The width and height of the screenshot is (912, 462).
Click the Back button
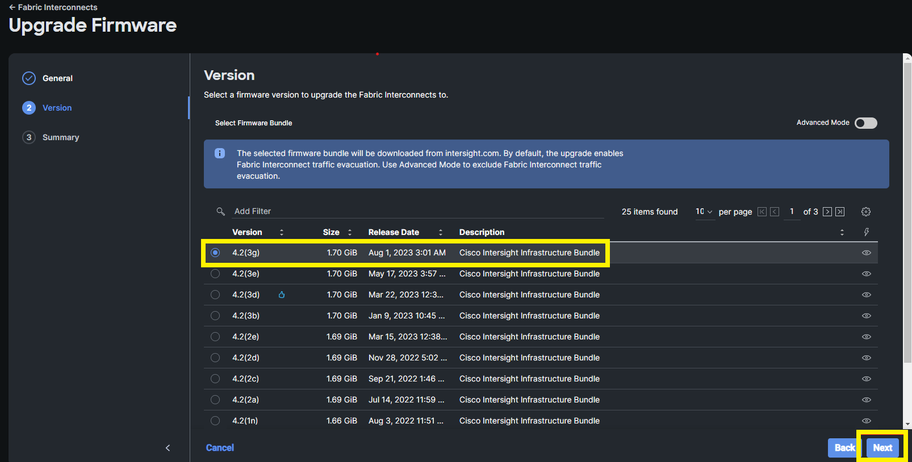[845, 447]
